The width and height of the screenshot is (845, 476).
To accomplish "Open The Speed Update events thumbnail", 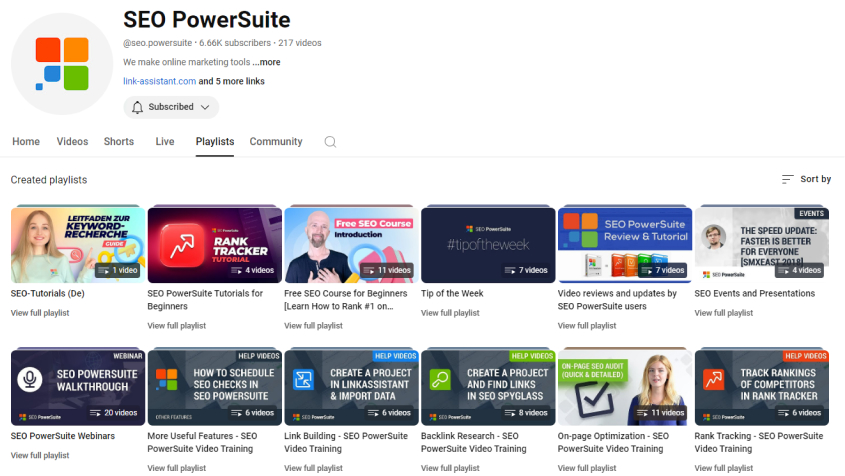I will click(x=762, y=245).
